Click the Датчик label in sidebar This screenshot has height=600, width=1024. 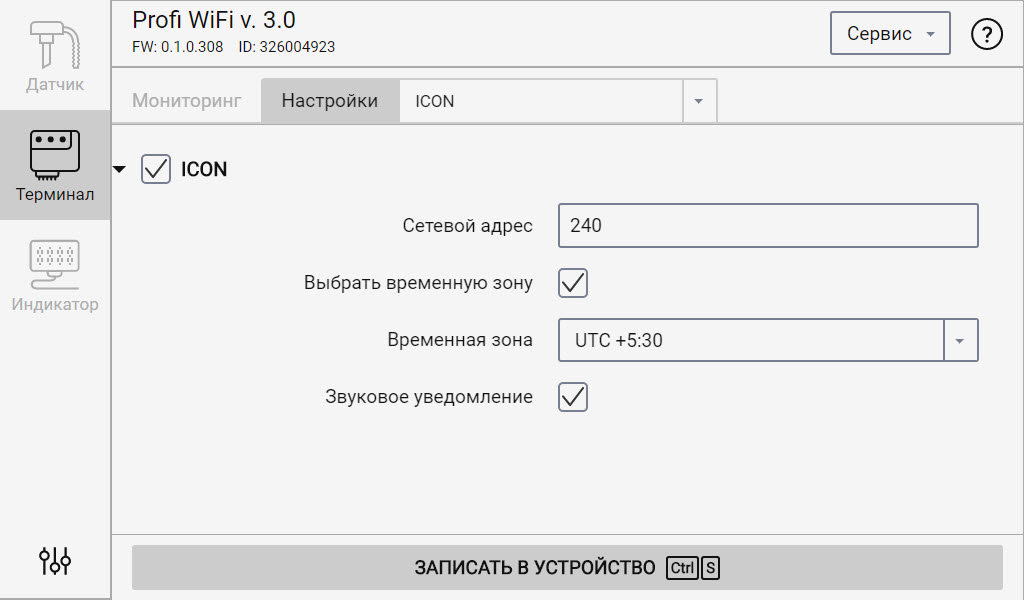[55, 84]
